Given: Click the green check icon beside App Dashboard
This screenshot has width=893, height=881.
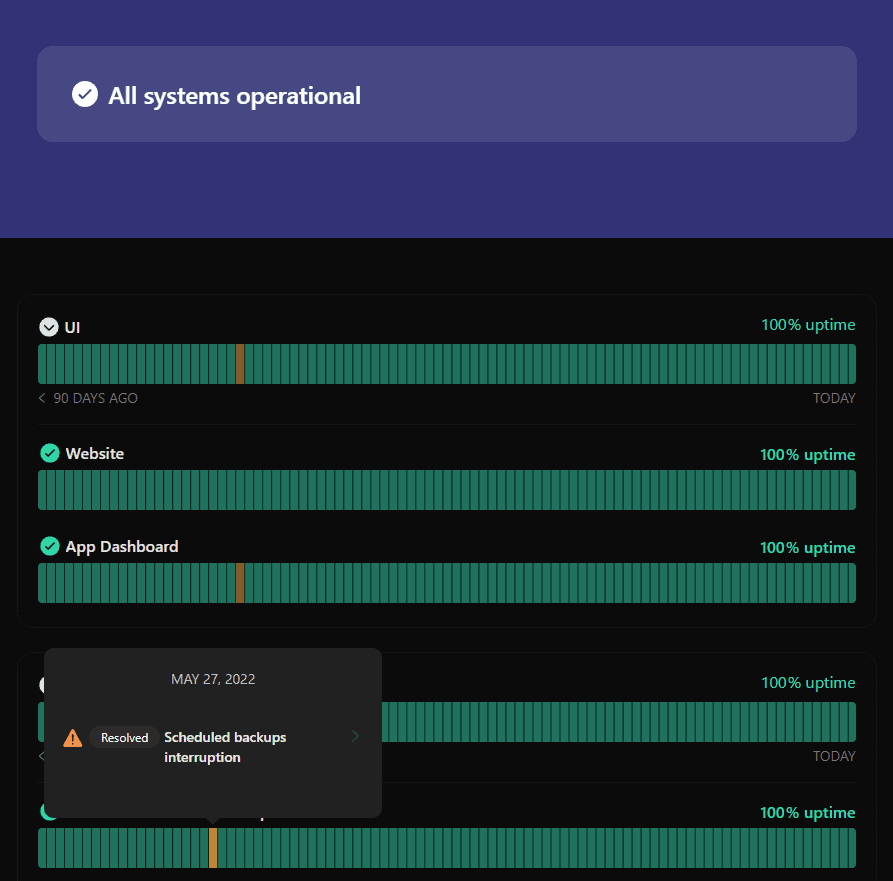Looking at the screenshot, I should pos(49,546).
